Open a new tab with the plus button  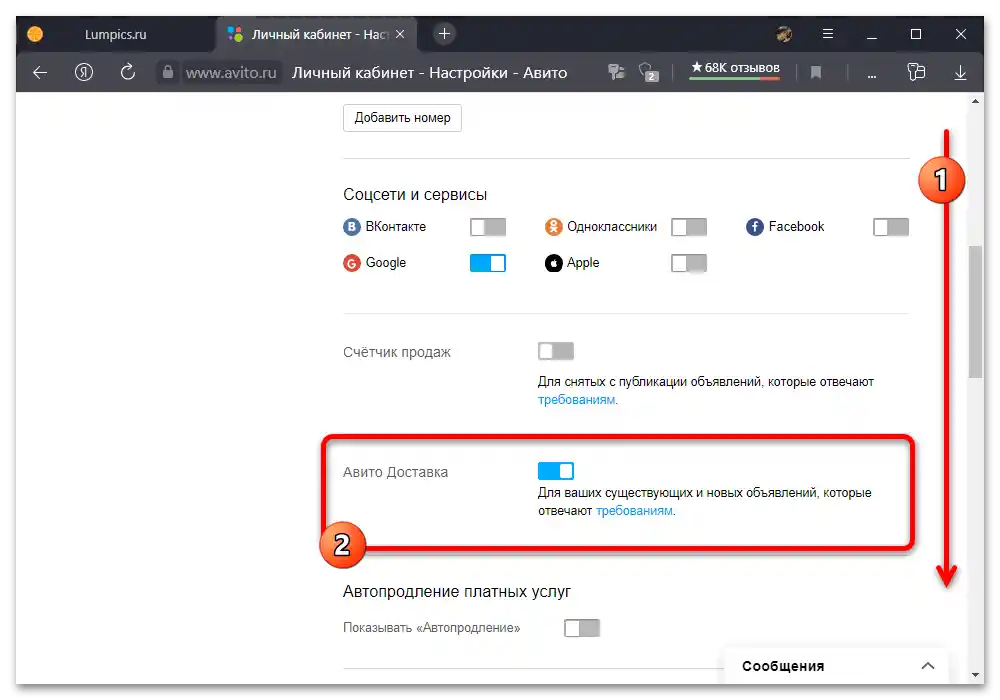(445, 34)
